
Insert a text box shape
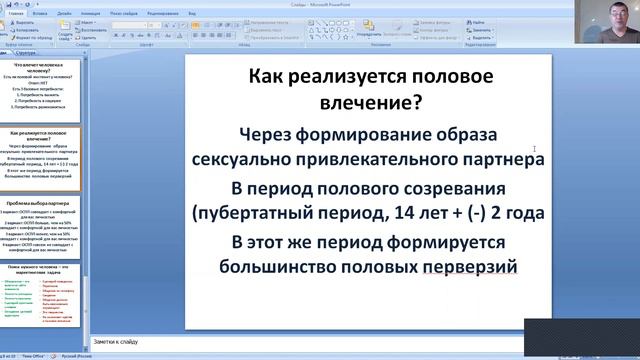coord(311,23)
